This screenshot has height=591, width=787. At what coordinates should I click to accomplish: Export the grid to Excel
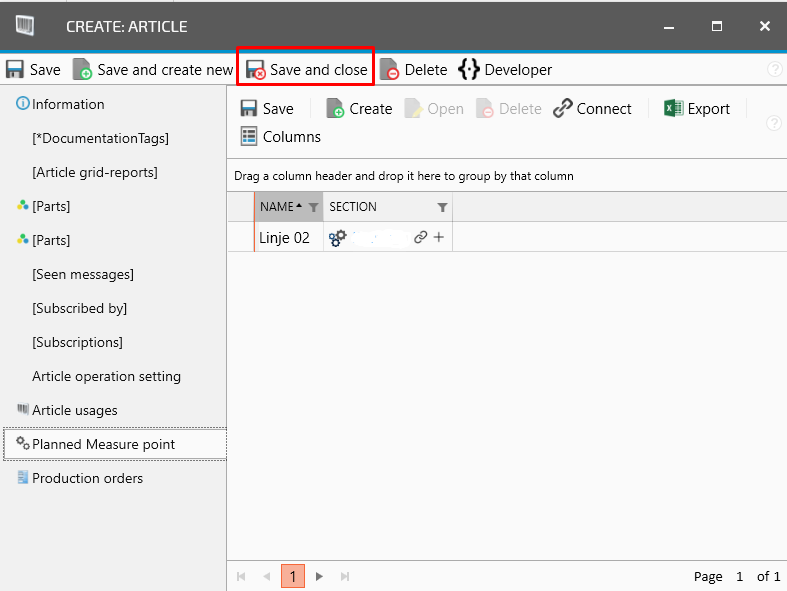[x=697, y=109]
